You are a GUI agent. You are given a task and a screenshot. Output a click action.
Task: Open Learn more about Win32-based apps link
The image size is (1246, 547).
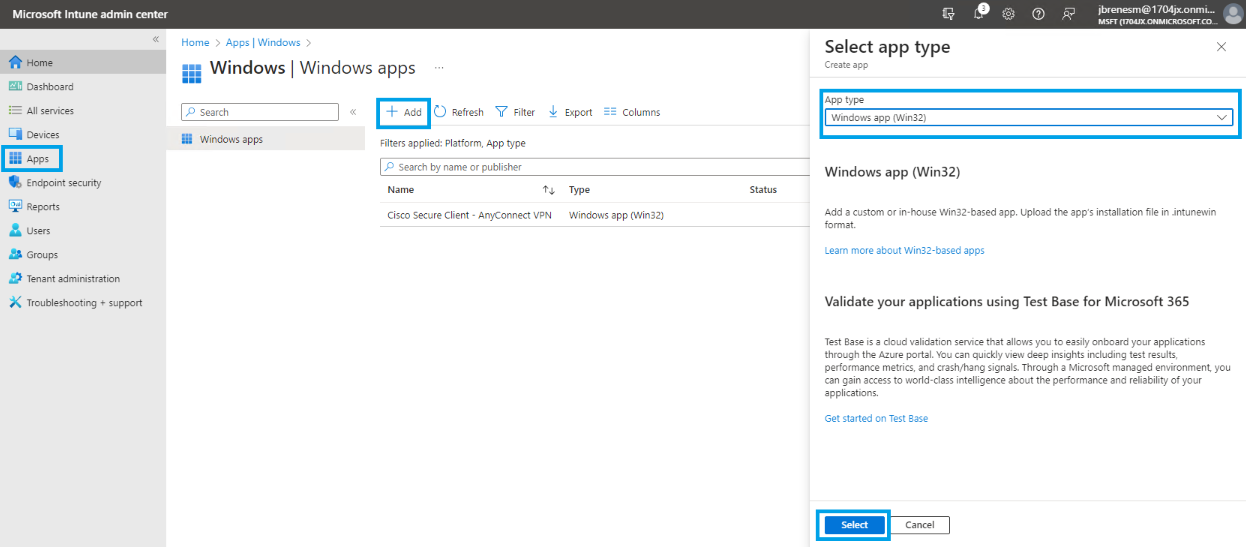point(904,250)
